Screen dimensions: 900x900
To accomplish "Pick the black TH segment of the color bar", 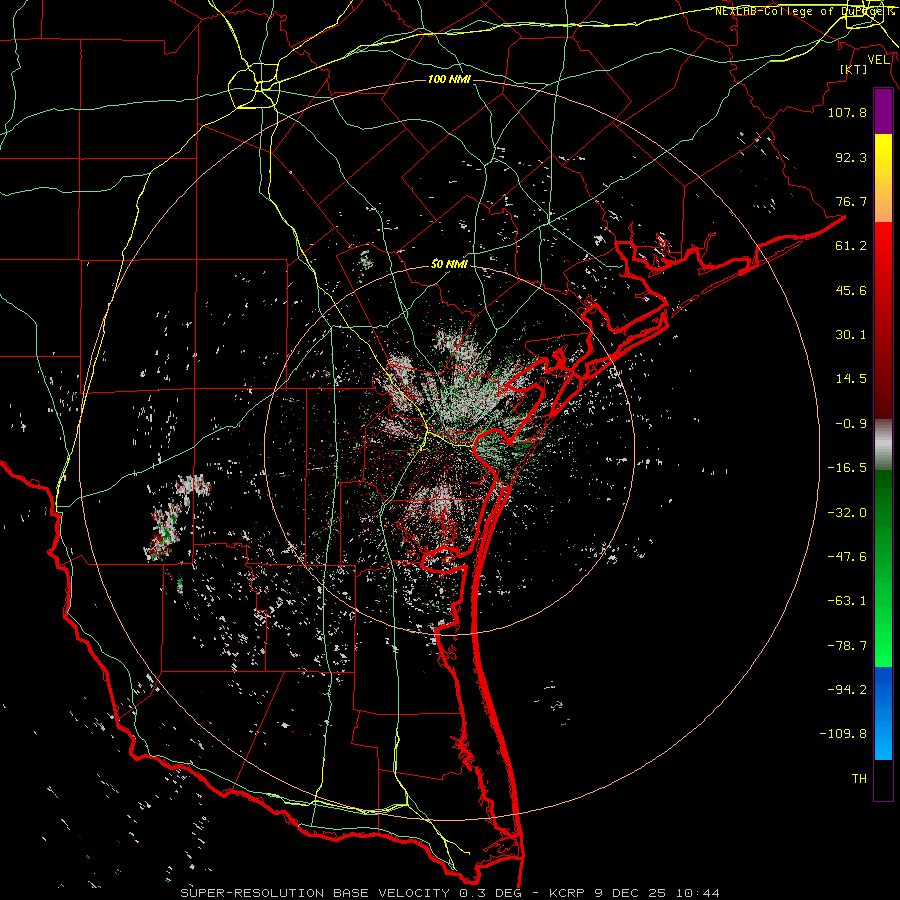I will coord(883,781).
